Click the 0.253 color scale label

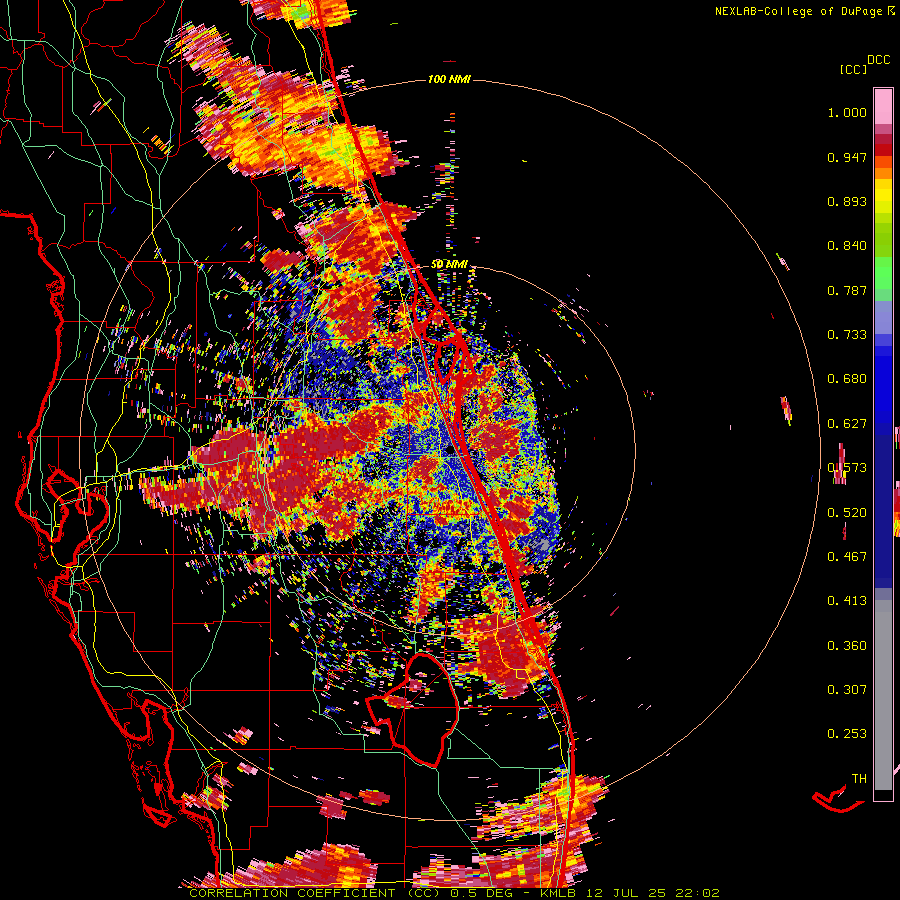[x=847, y=734]
